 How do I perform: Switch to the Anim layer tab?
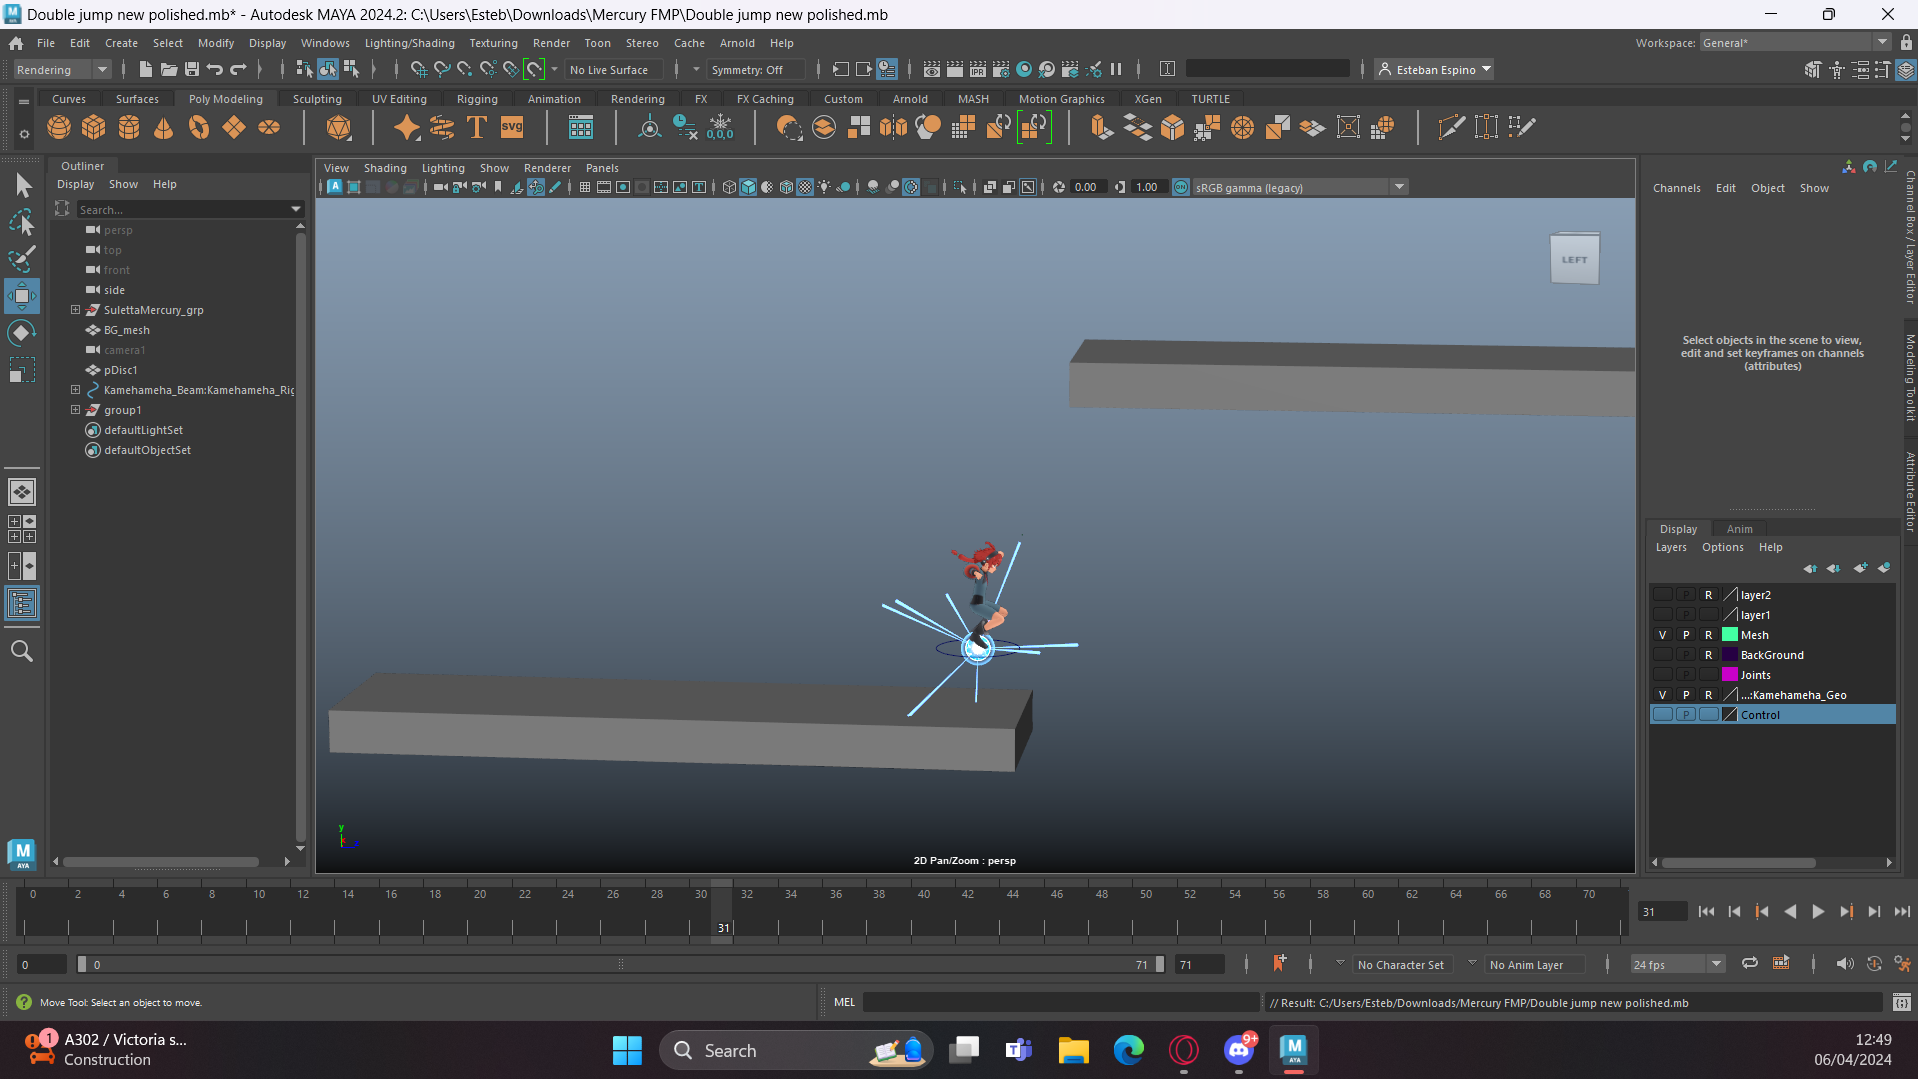(1739, 529)
